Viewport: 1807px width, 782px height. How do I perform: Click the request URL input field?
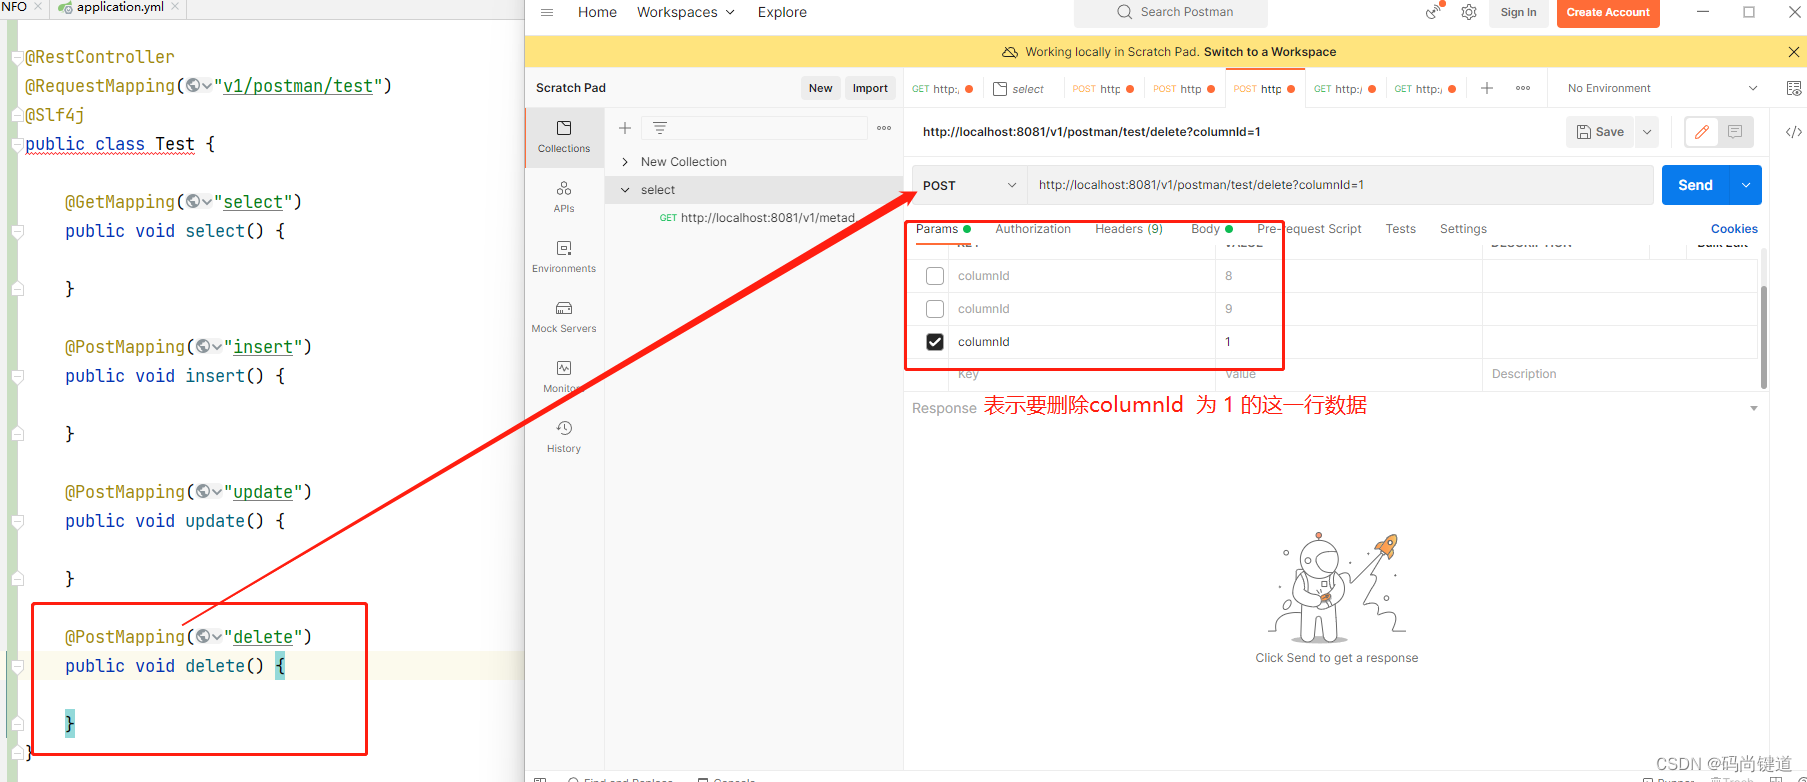pyautogui.click(x=1340, y=185)
